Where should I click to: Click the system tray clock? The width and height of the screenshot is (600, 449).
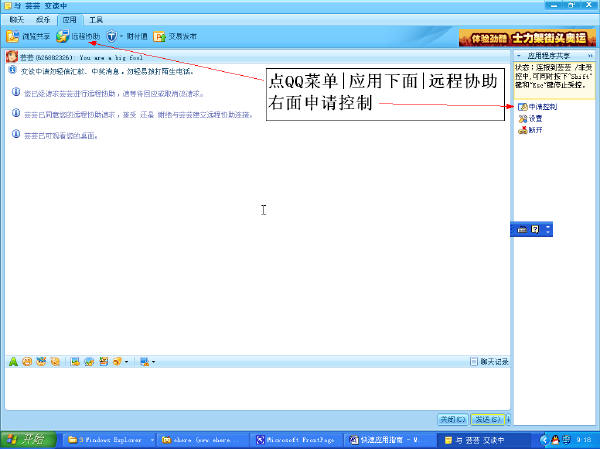point(584,440)
